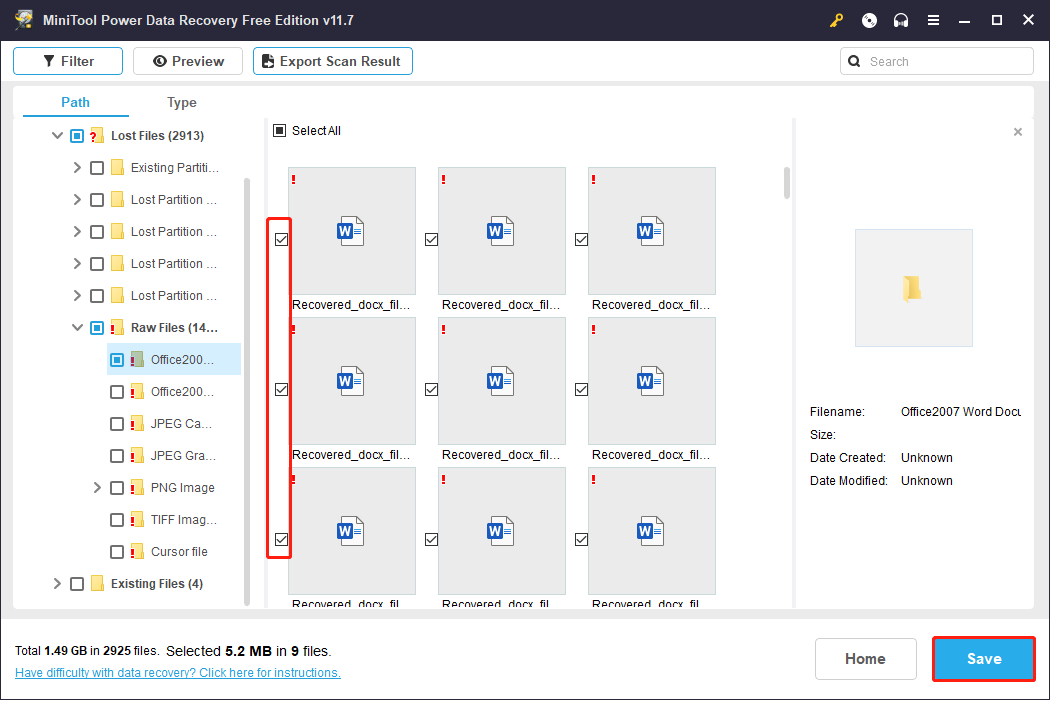Expand the Existing Files node
This screenshot has height=701, width=1051.
57,584
